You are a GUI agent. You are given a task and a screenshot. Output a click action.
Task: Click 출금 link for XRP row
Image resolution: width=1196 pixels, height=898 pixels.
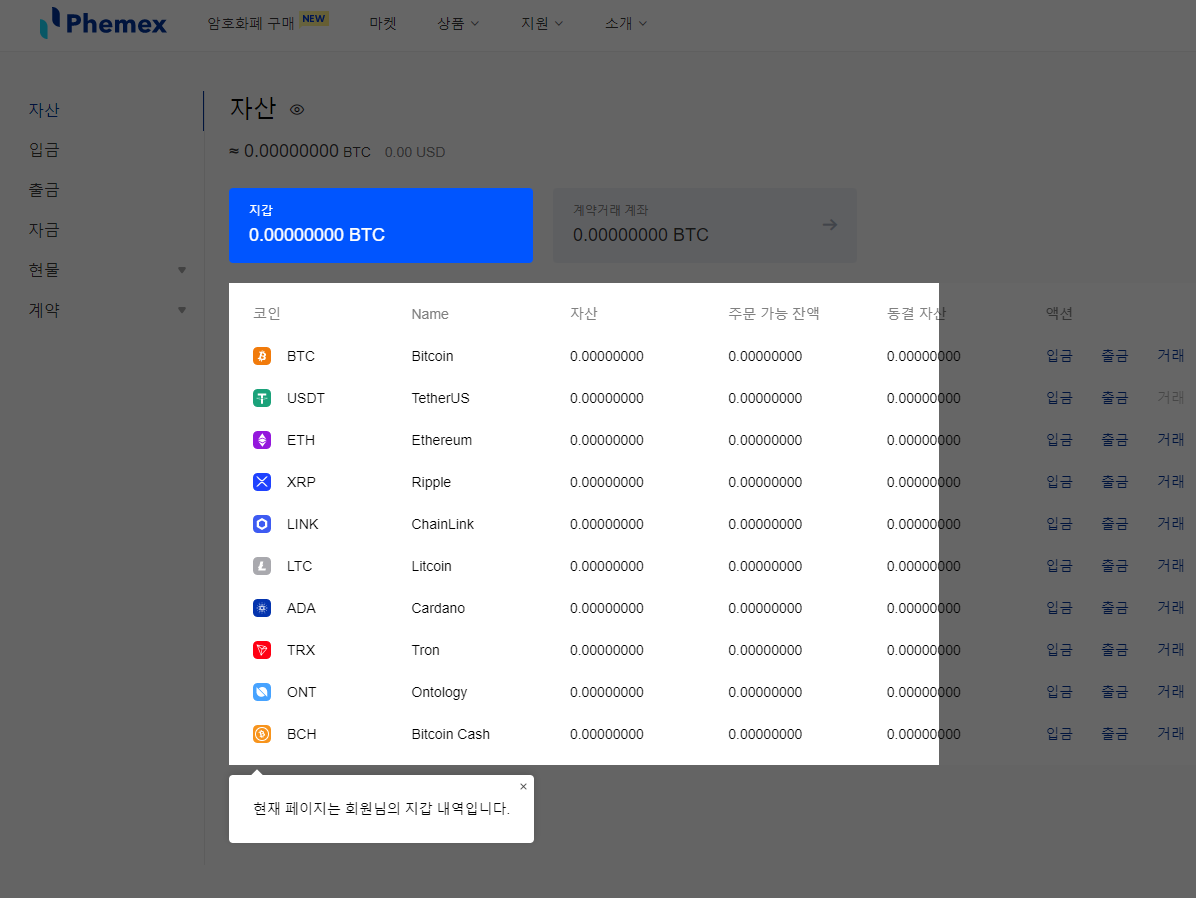[1114, 482]
